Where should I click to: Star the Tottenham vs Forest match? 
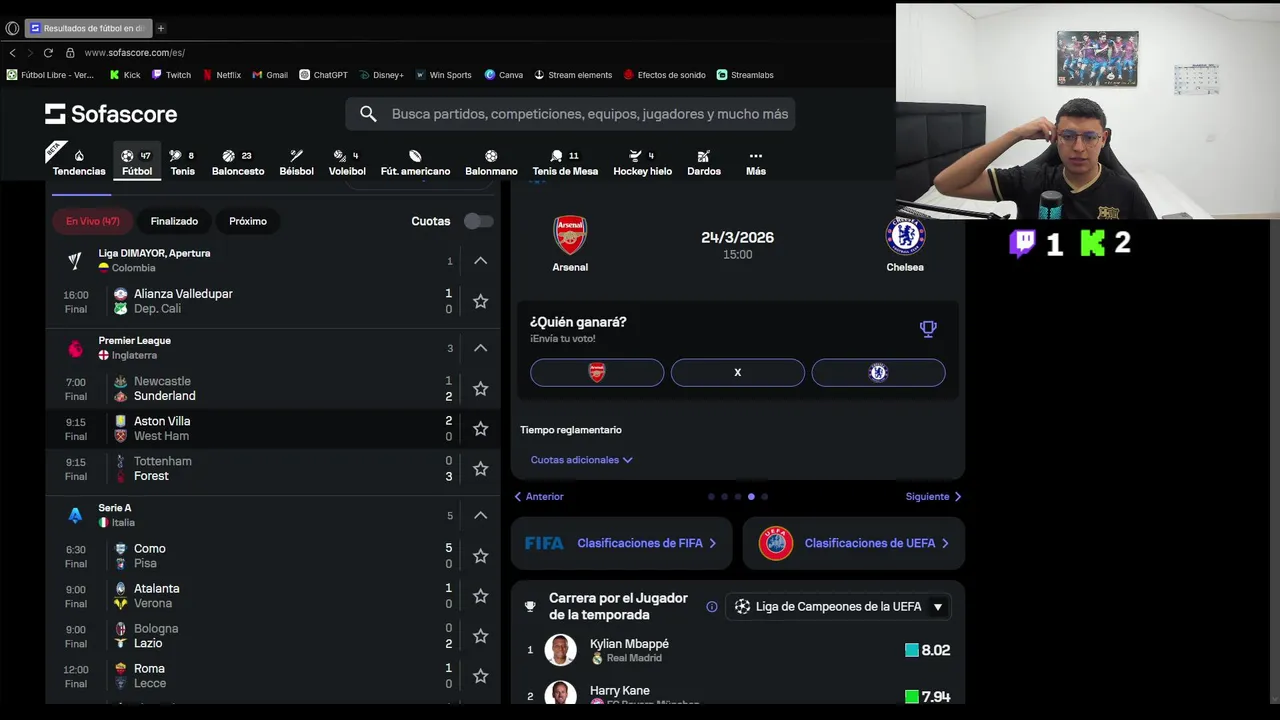[480, 468]
